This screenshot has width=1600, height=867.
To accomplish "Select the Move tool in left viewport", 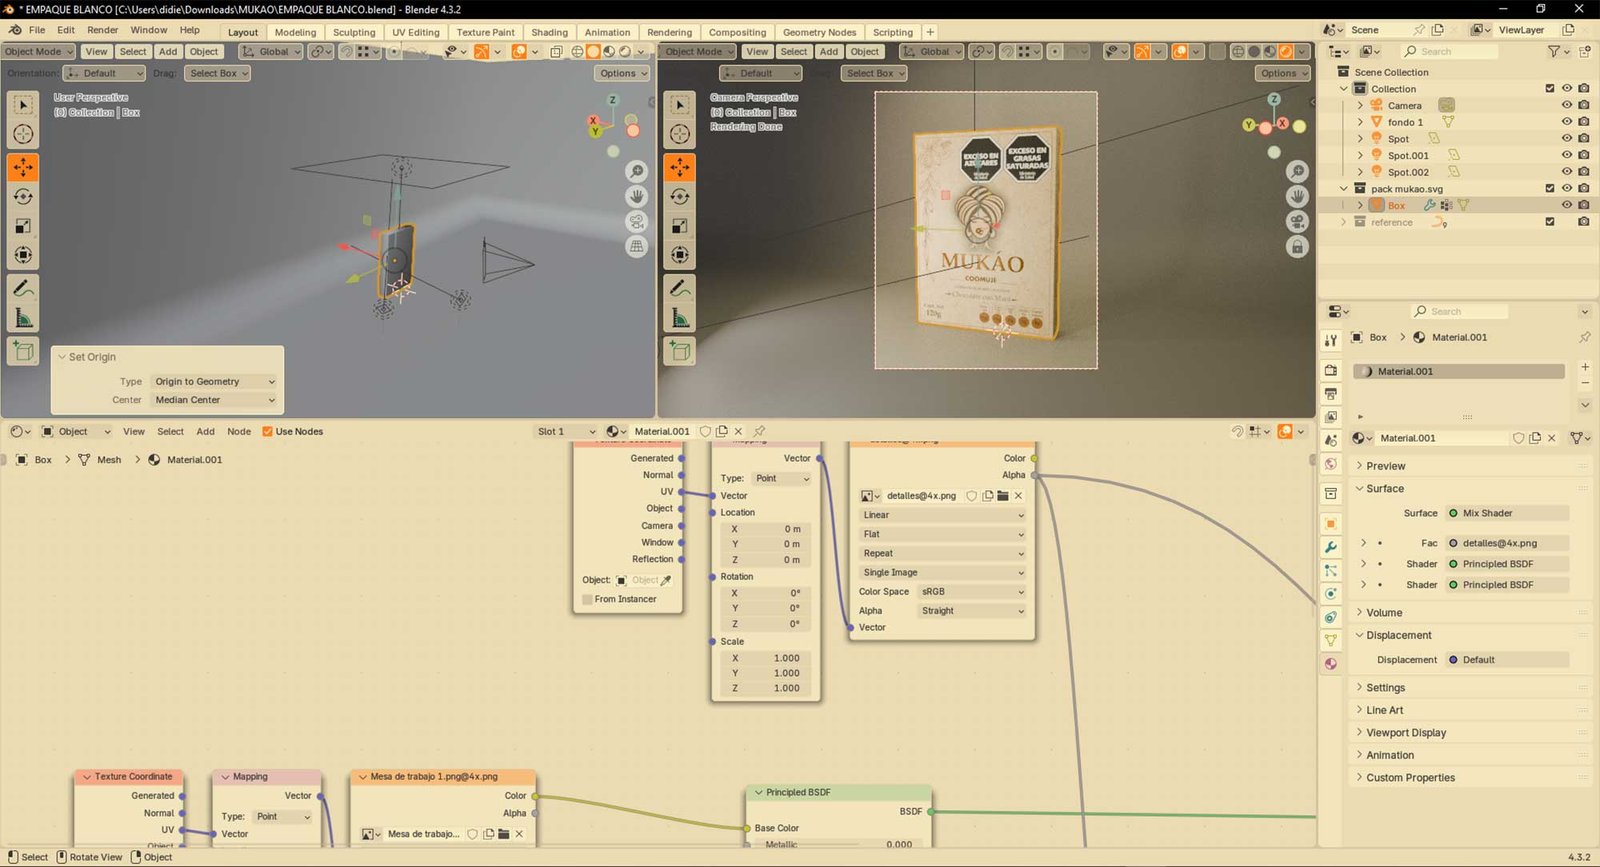I will click(x=23, y=167).
